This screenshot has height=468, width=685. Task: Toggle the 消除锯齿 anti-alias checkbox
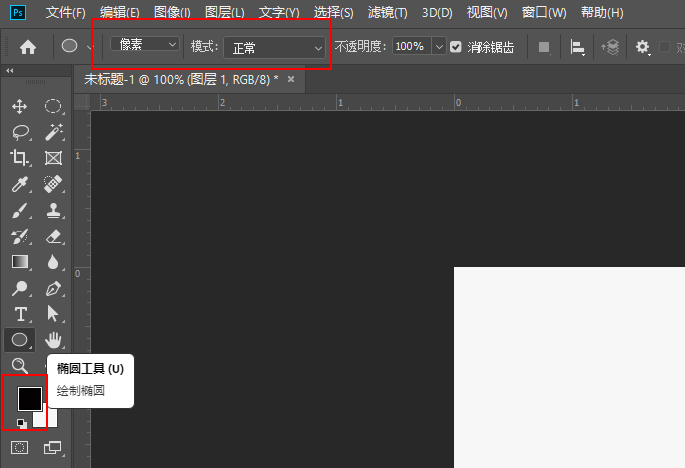456,47
